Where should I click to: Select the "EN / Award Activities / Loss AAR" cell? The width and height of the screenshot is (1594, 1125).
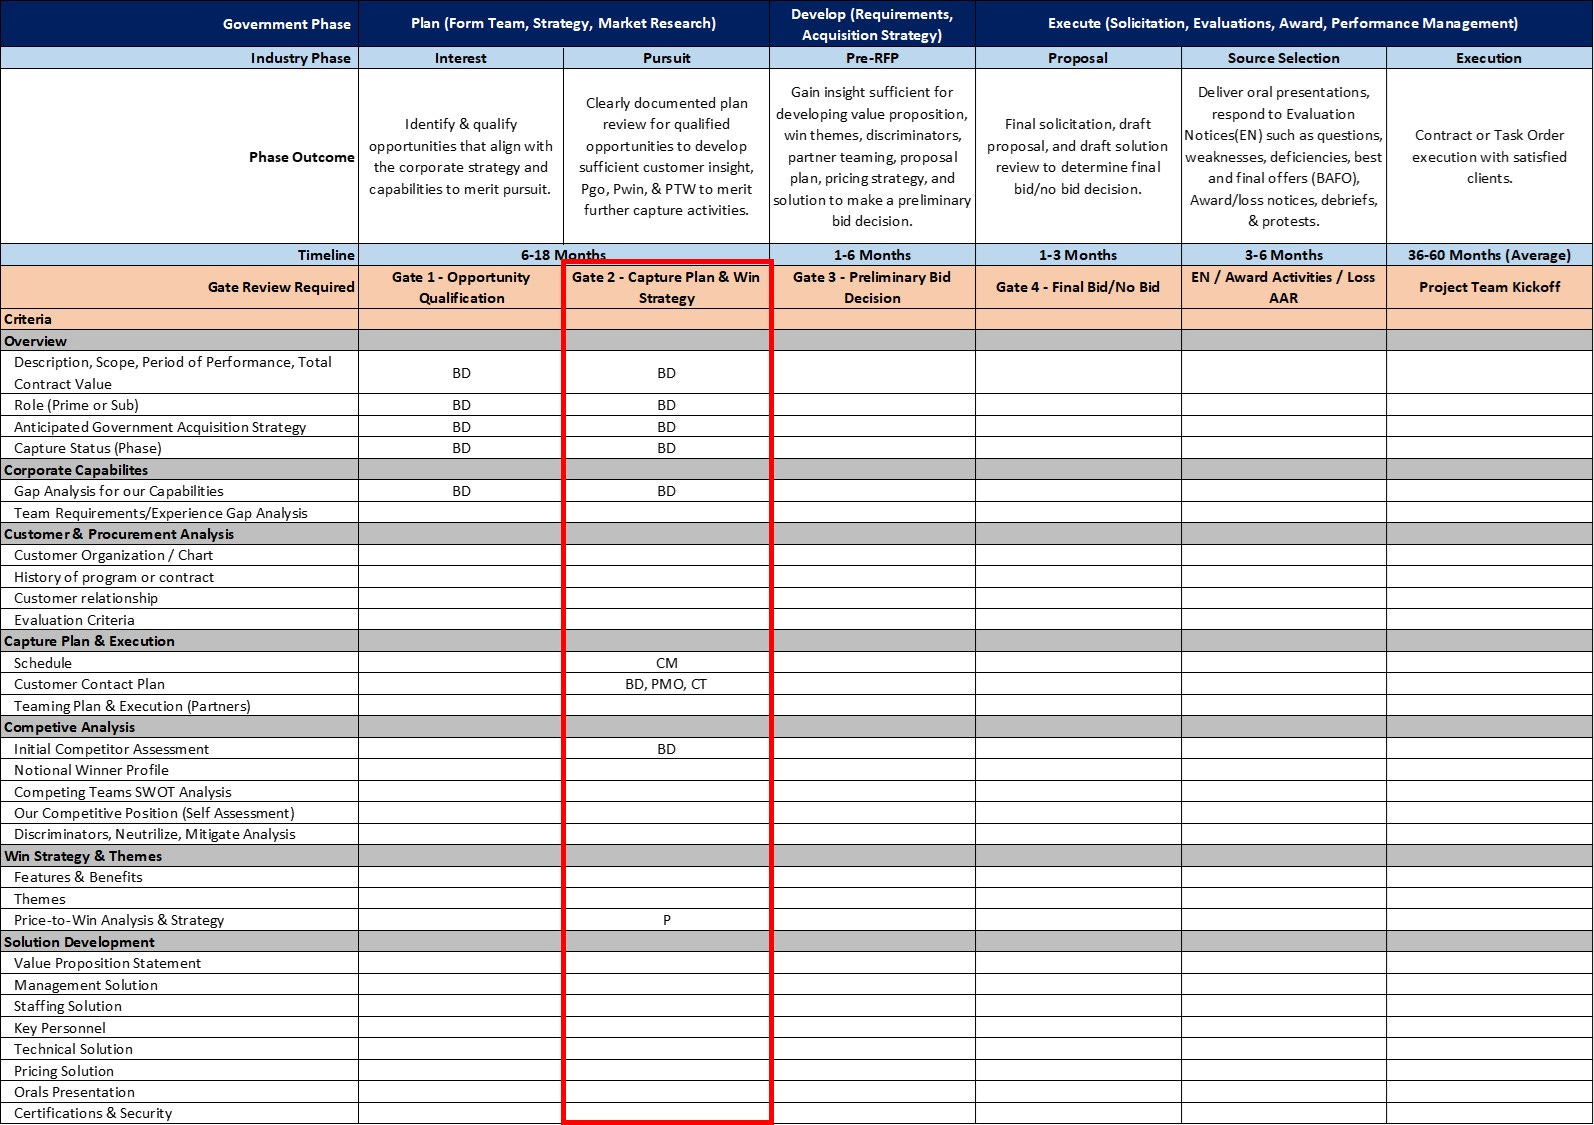click(1284, 287)
